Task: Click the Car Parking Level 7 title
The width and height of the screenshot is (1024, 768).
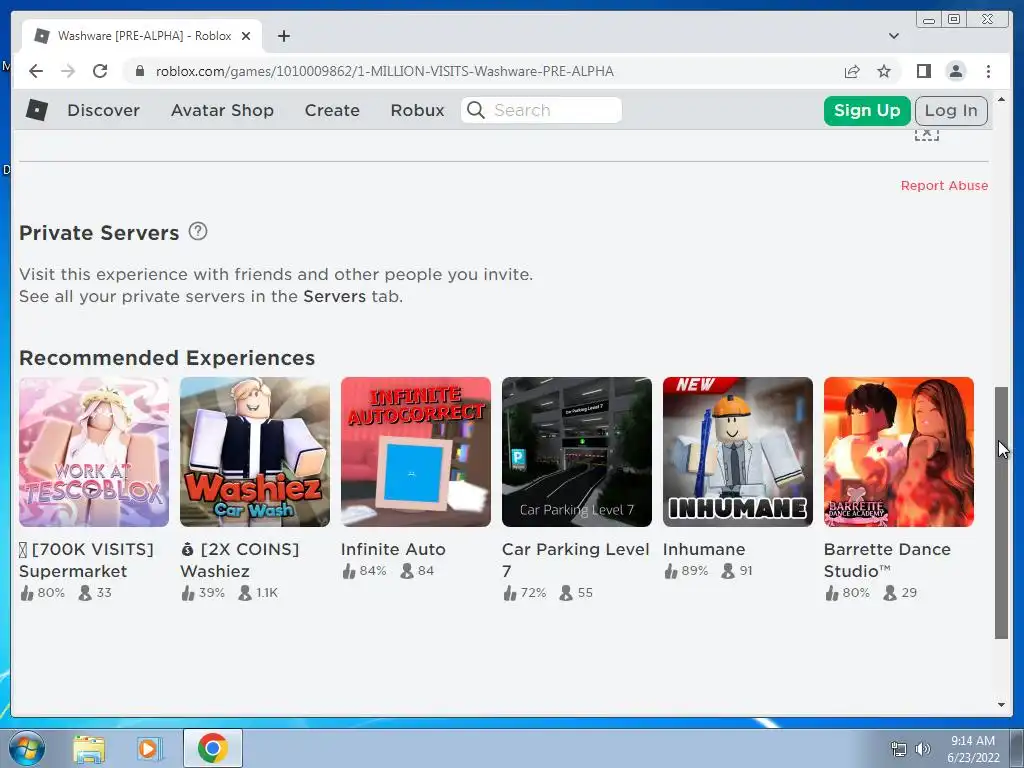Action: point(575,560)
